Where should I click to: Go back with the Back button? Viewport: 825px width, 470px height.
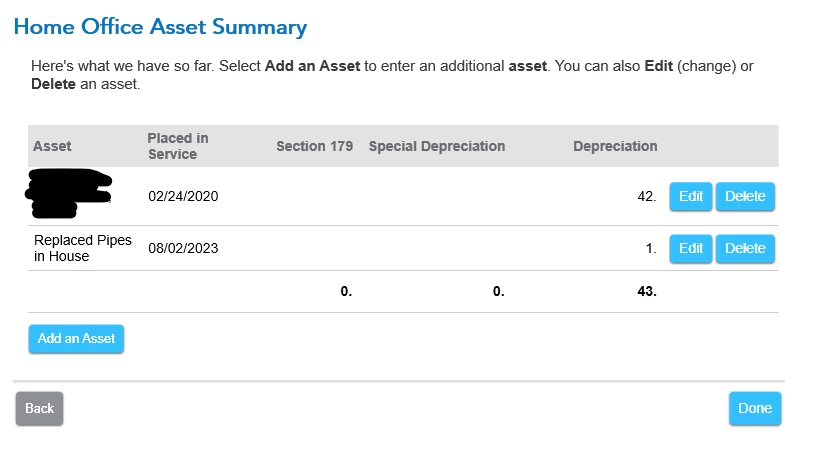39,408
